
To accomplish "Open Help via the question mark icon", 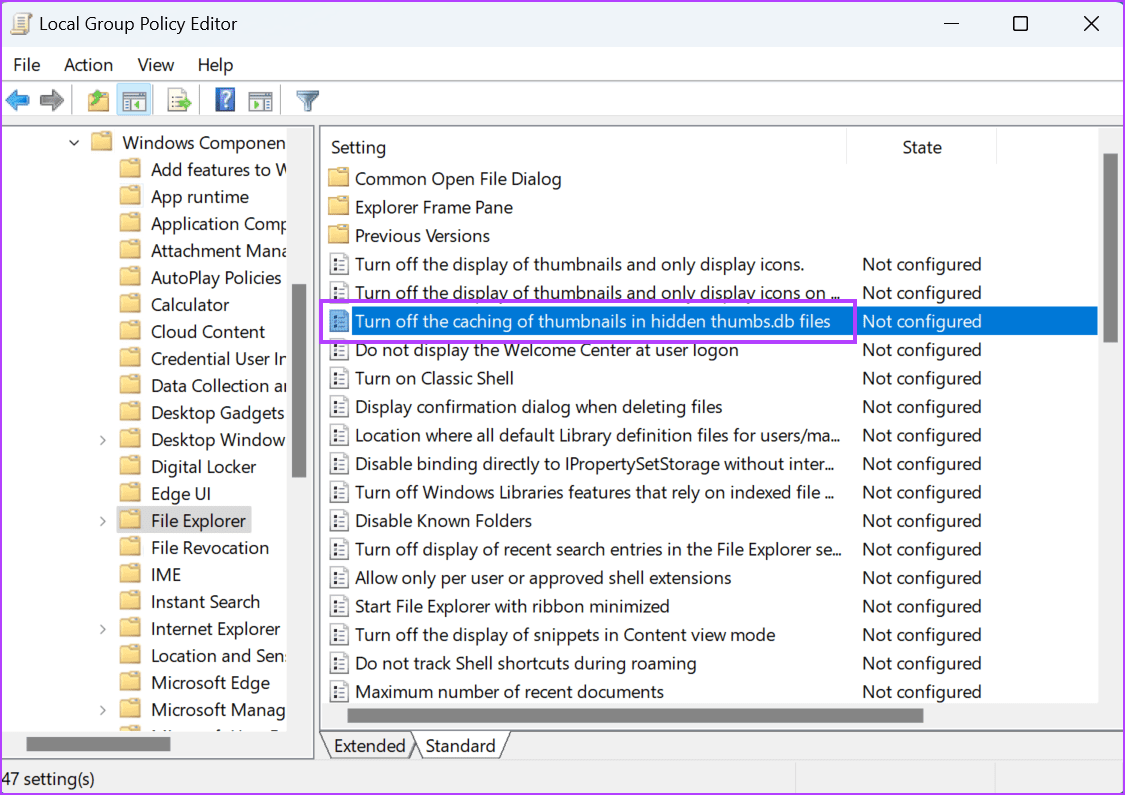I will point(224,100).
